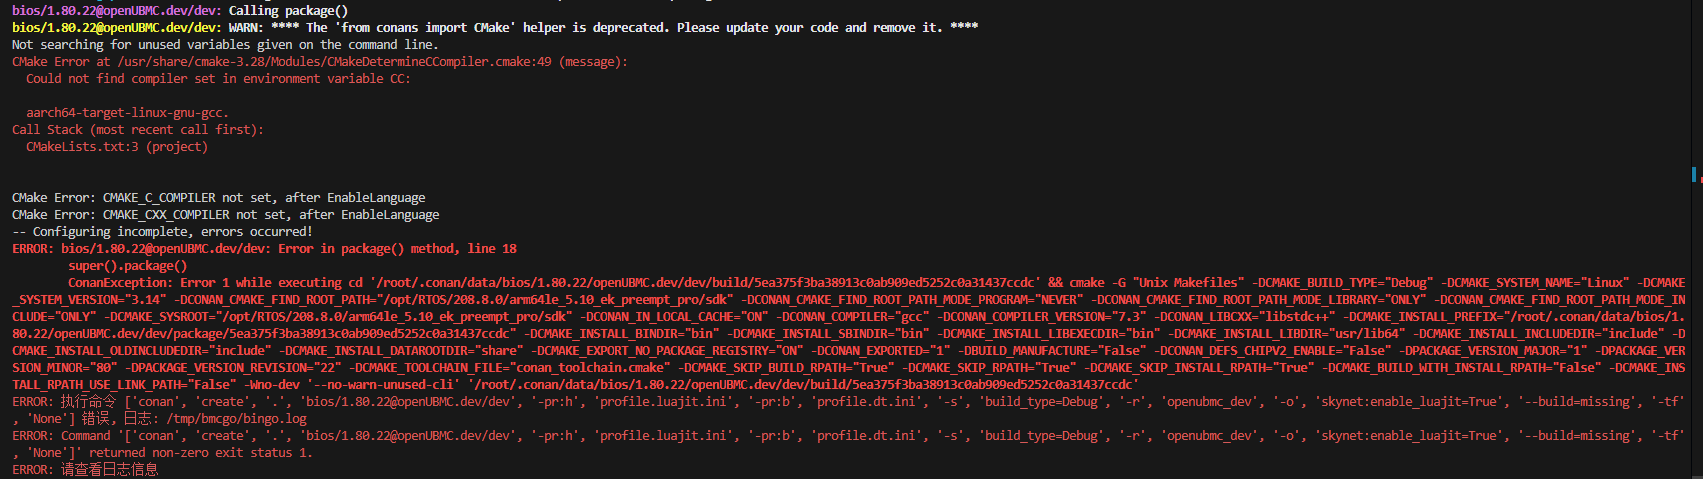Click the scrollbar marker on the right edge
The height and width of the screenshot is (479, 1703).
click(1693, 174)
